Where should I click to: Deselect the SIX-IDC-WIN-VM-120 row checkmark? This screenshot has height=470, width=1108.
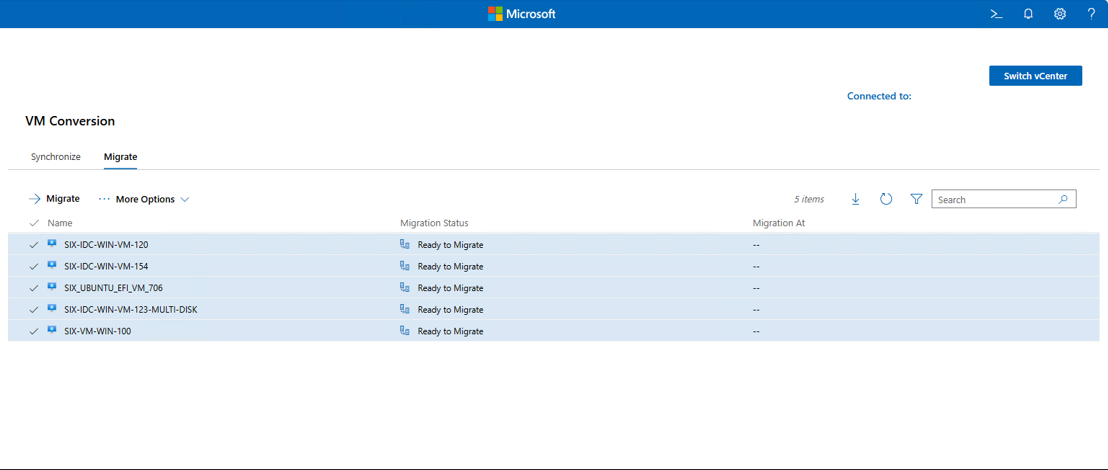click(x=34, y=245)
